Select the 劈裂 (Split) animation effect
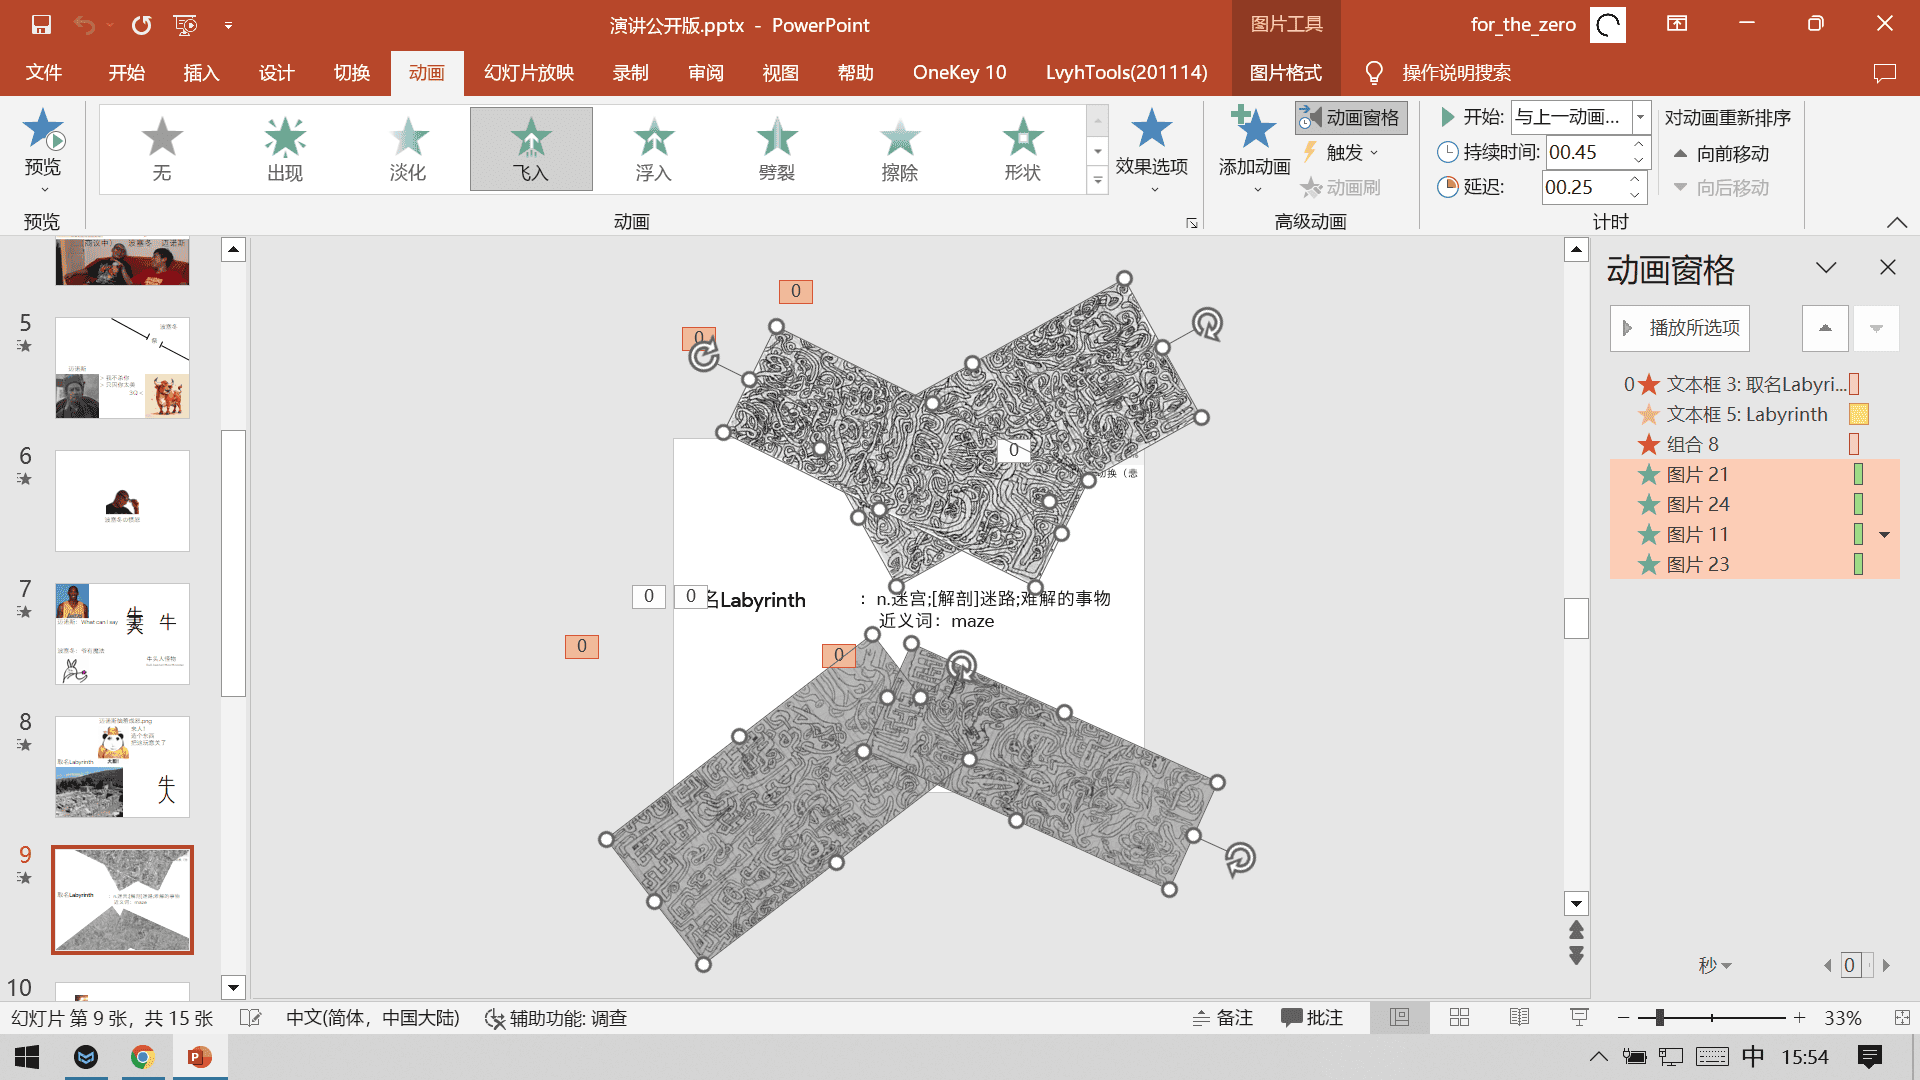Screen dimensions: 1920x1080 776,148
